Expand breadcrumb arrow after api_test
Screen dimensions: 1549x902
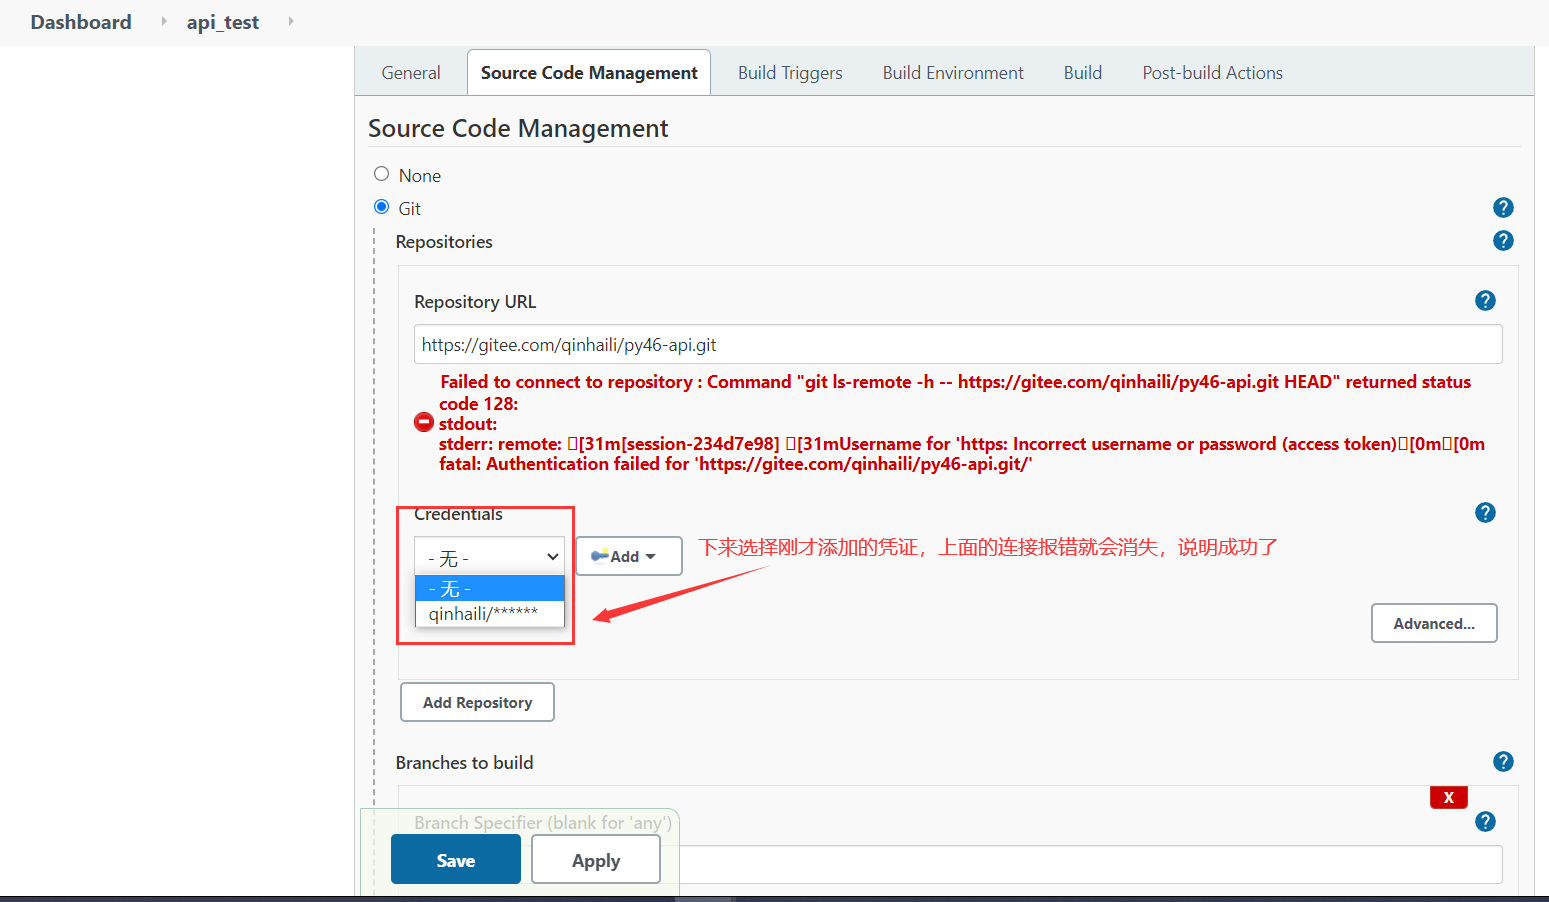(291, 21)
